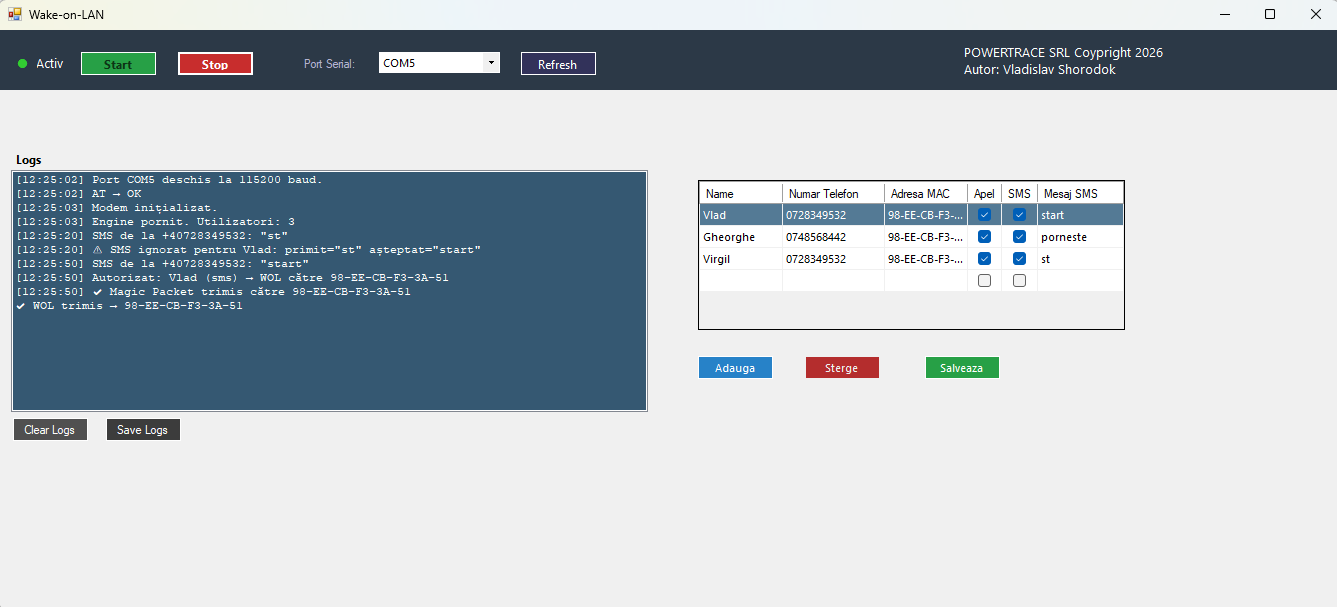Click Virgil's "st" message cell
Screen dimensions: 1337x607
1080,259
